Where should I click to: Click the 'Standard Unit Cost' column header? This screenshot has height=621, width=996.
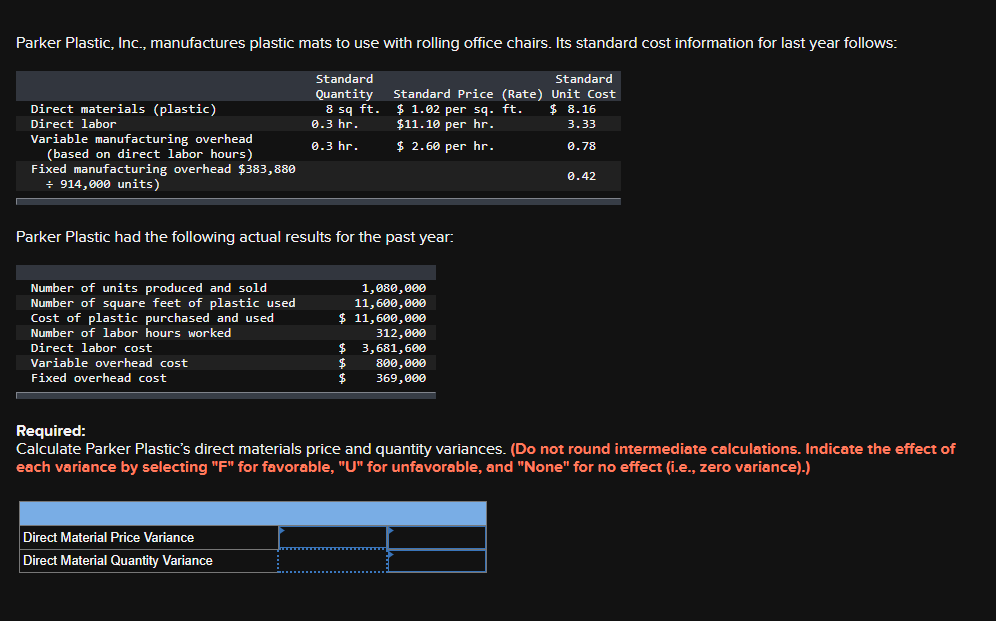click(x=584, y=86)
